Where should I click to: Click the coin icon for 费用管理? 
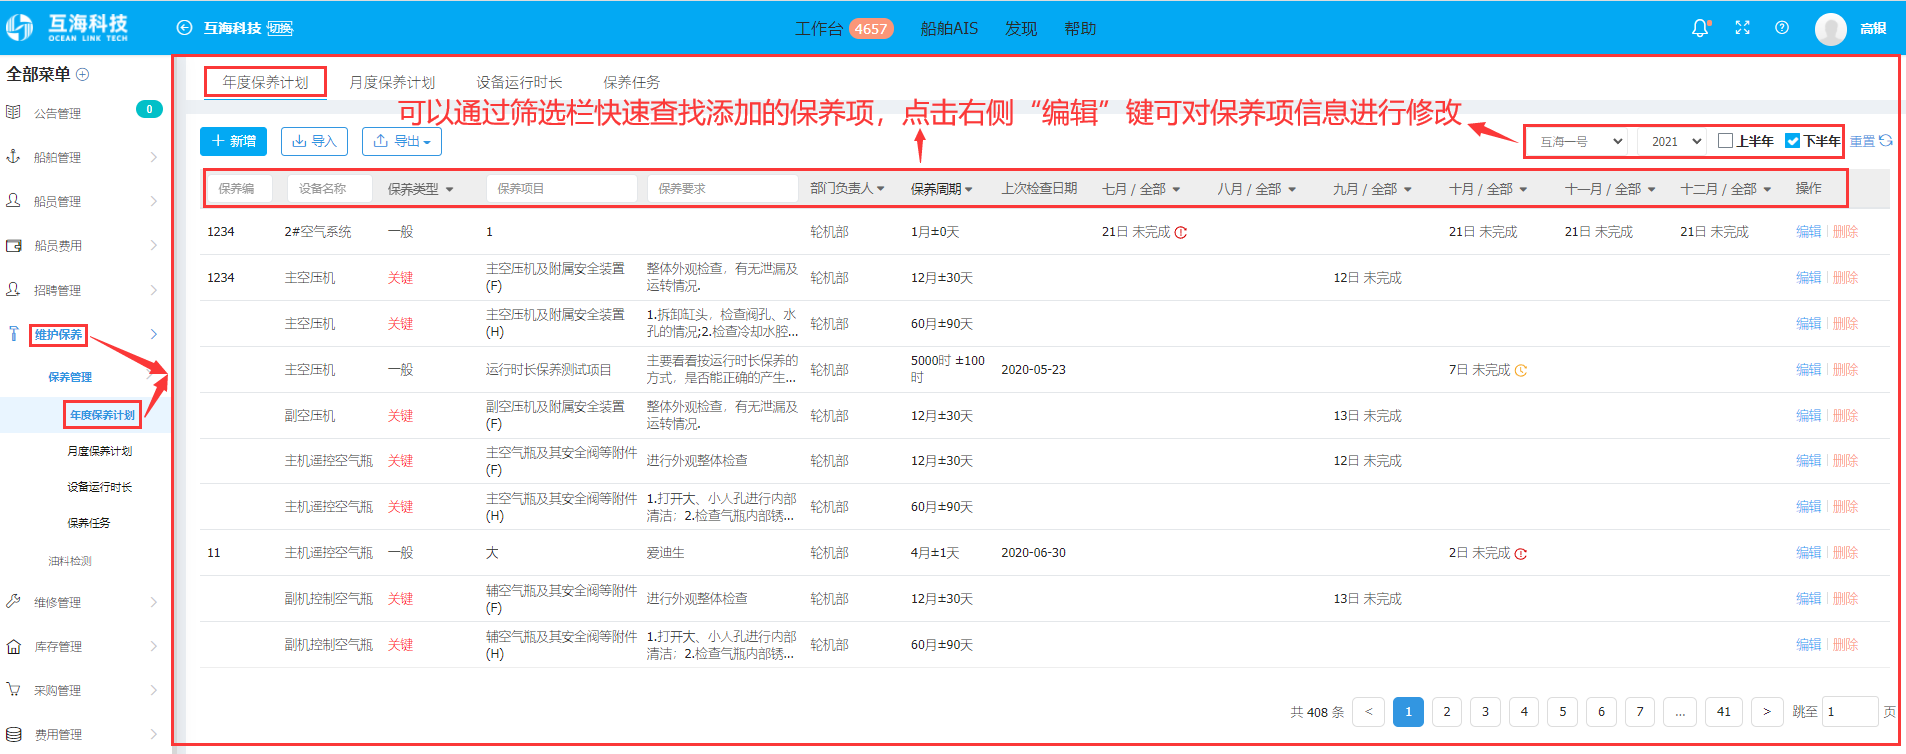[x=13, y=734]
